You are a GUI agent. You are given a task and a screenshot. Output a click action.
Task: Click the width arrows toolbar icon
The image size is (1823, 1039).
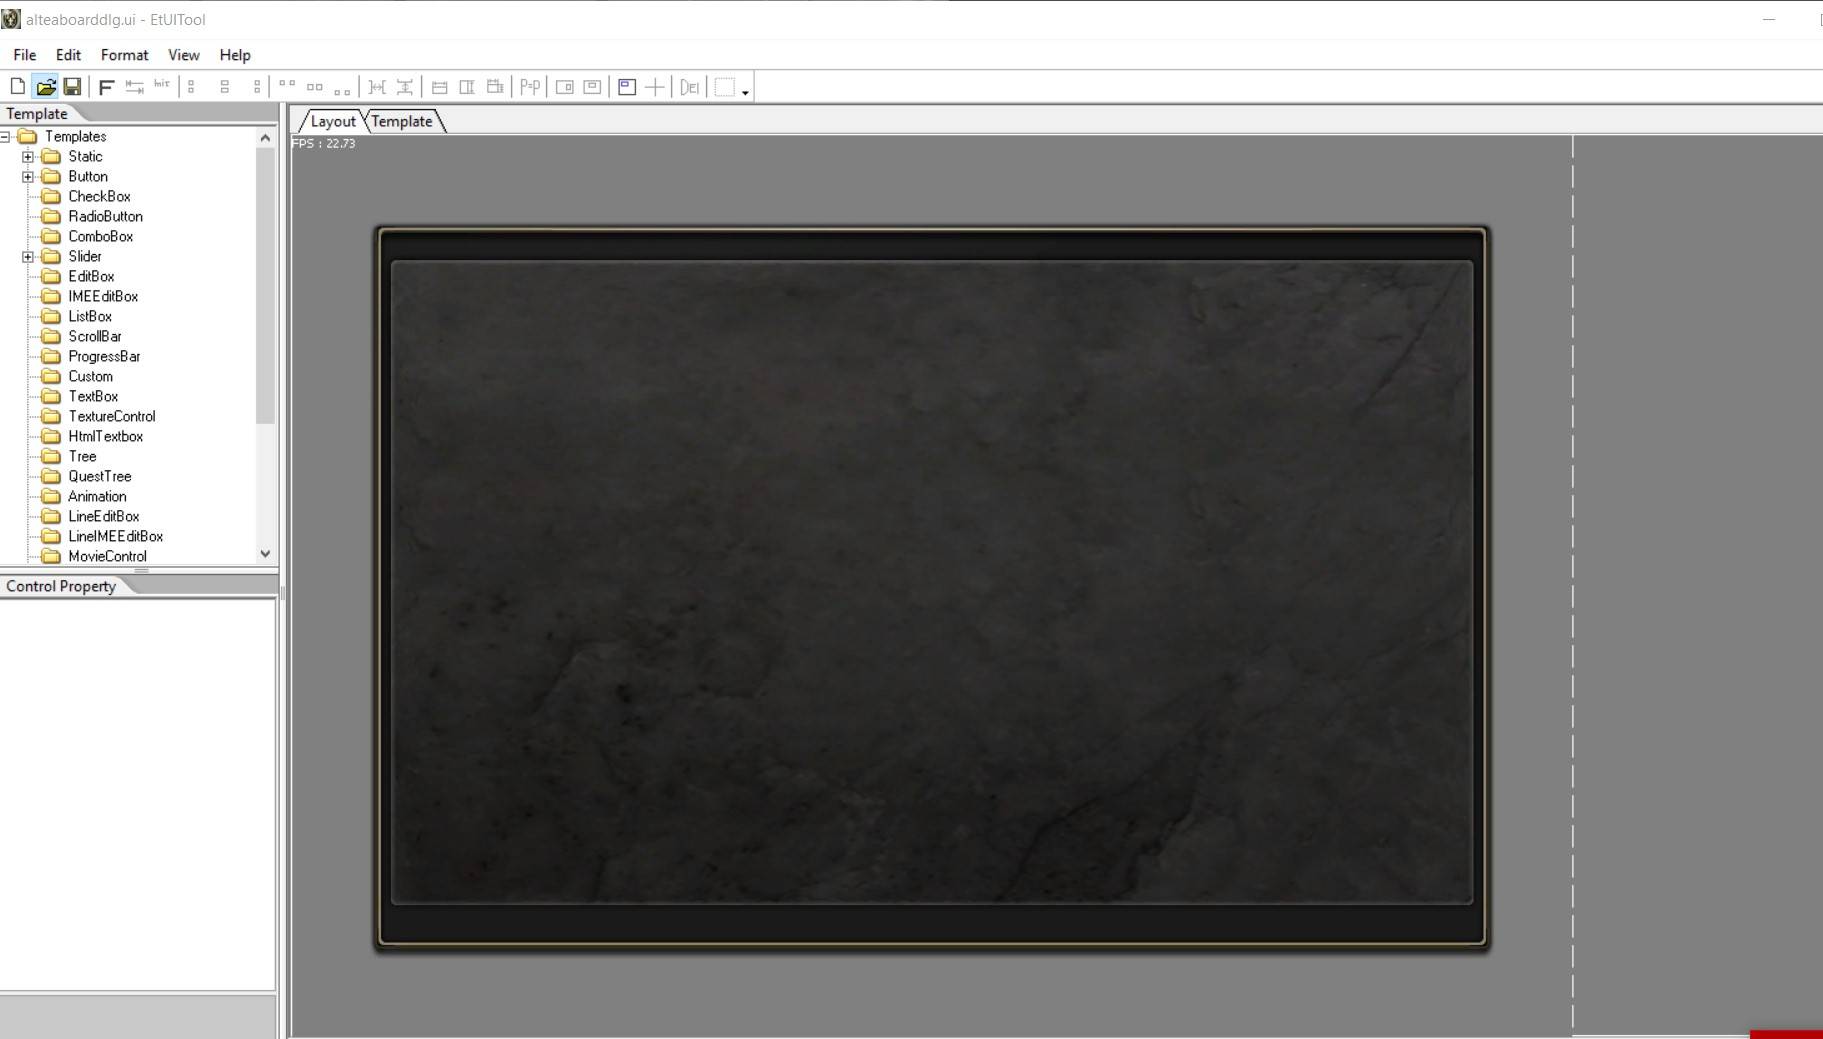coord(134,87)
